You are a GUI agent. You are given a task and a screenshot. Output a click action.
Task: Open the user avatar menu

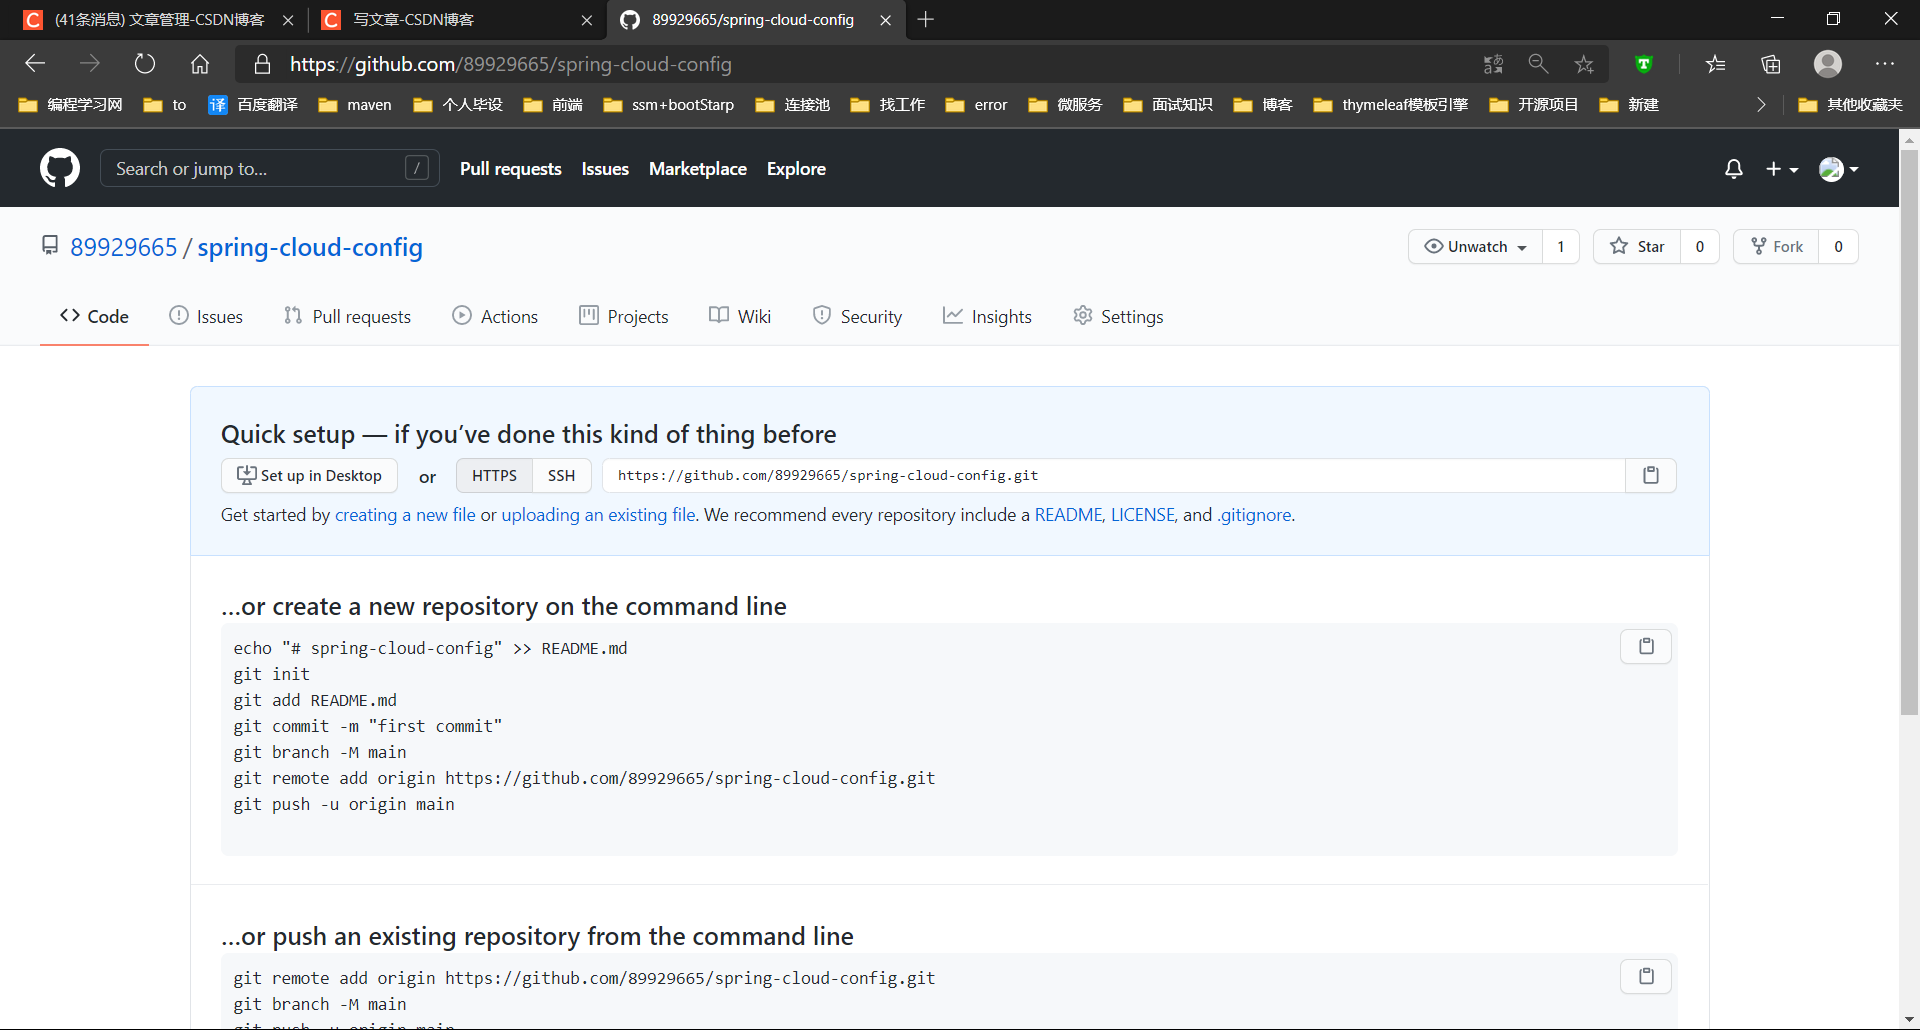1839,169
